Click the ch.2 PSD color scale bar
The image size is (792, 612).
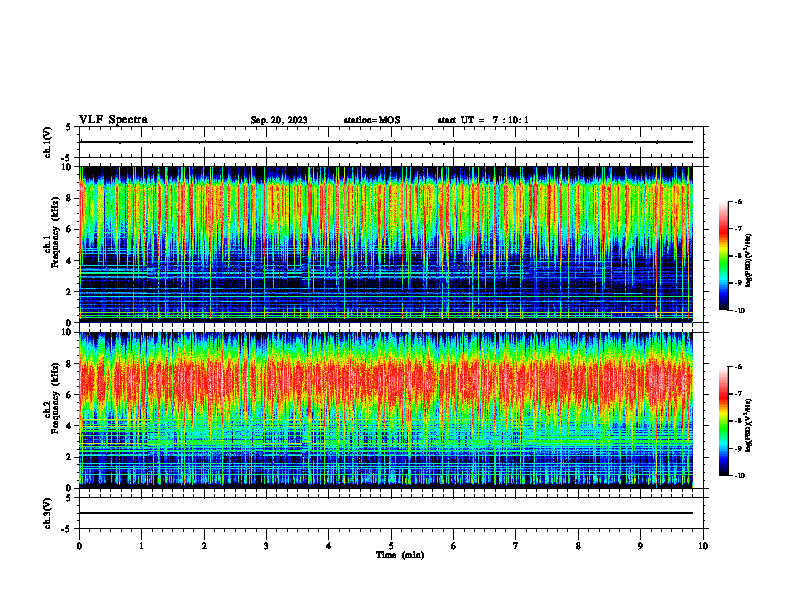point(724,421)
